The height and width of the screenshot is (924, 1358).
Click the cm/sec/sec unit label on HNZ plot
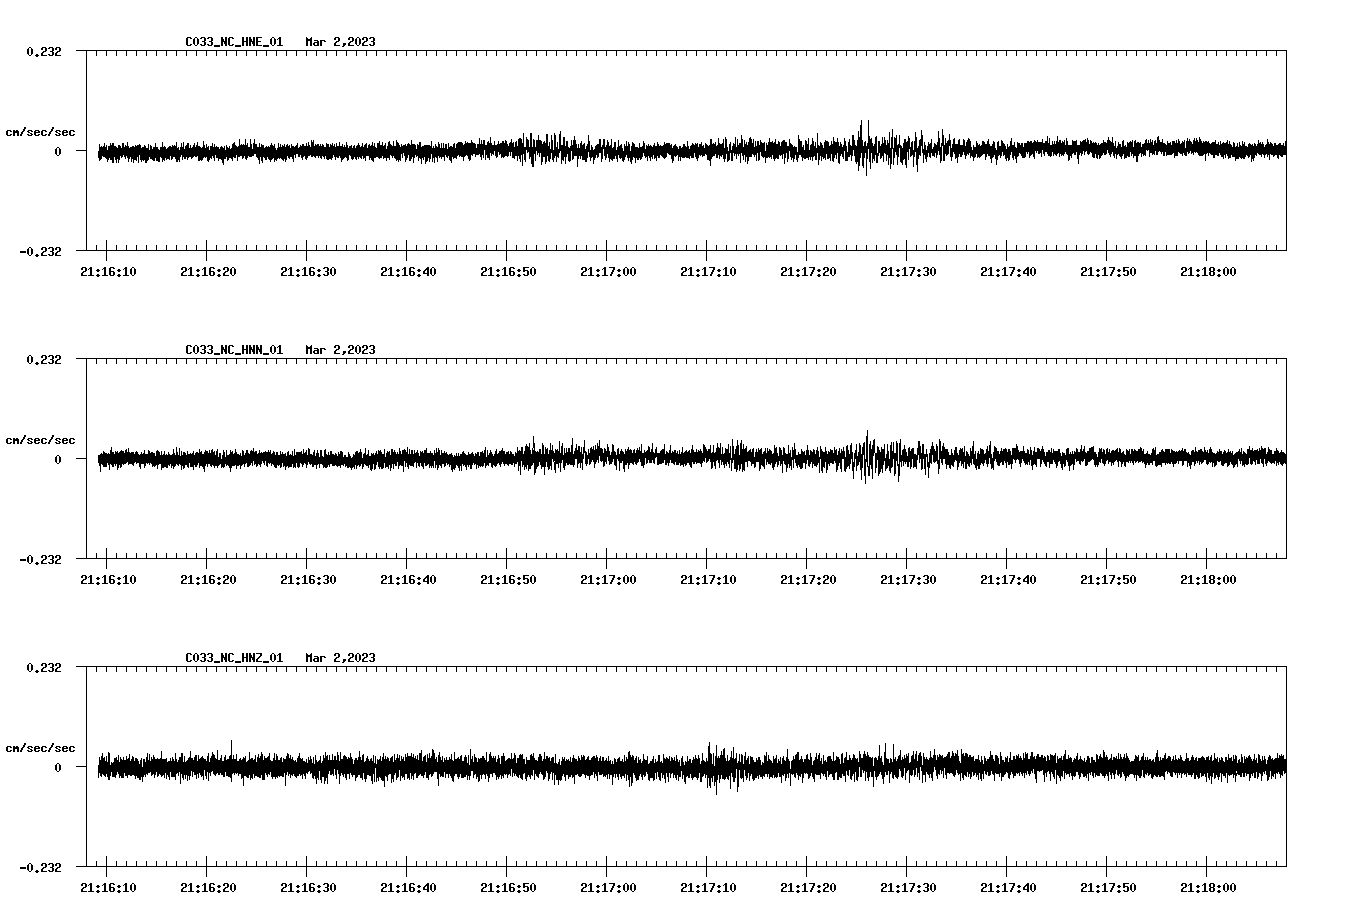click(x=40, y=746)
